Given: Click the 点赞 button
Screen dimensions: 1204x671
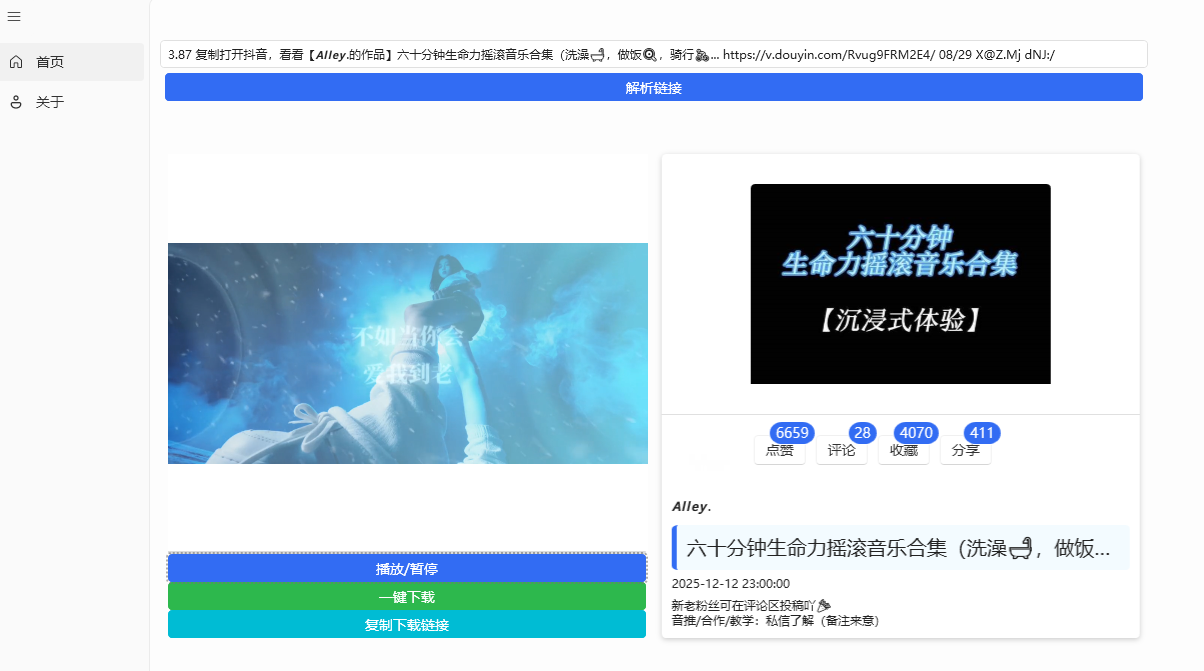Looking at the screenshot, I should point(780,451).
